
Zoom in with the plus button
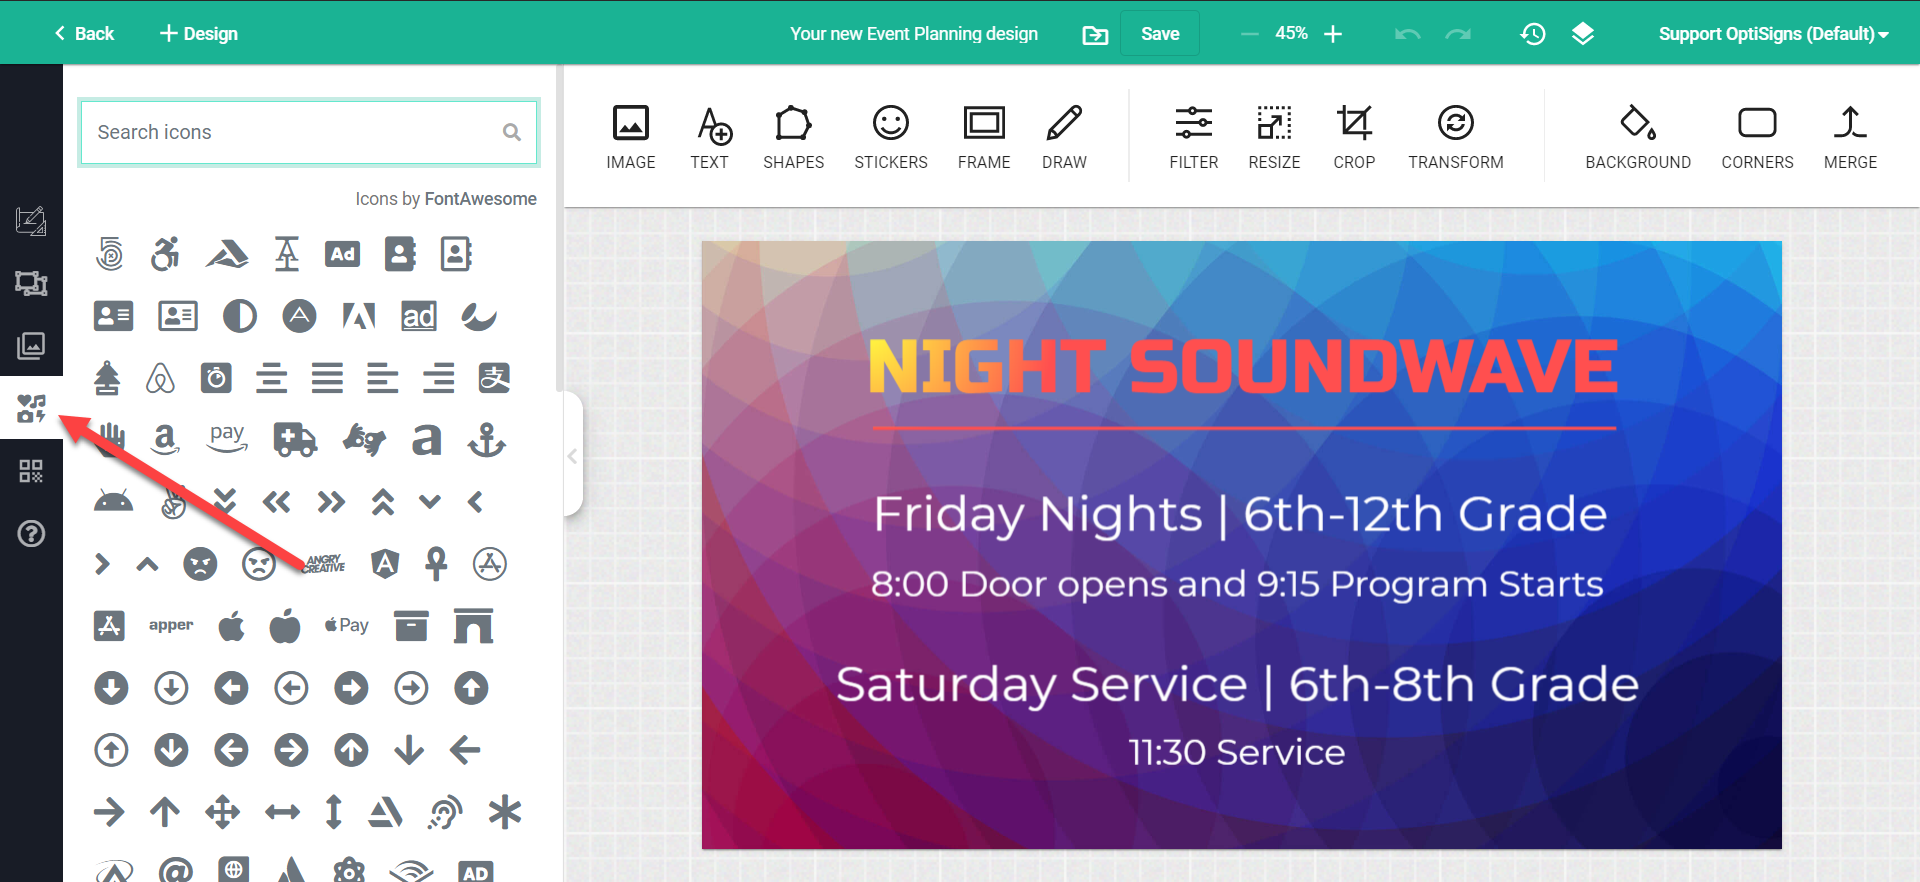1332,34
